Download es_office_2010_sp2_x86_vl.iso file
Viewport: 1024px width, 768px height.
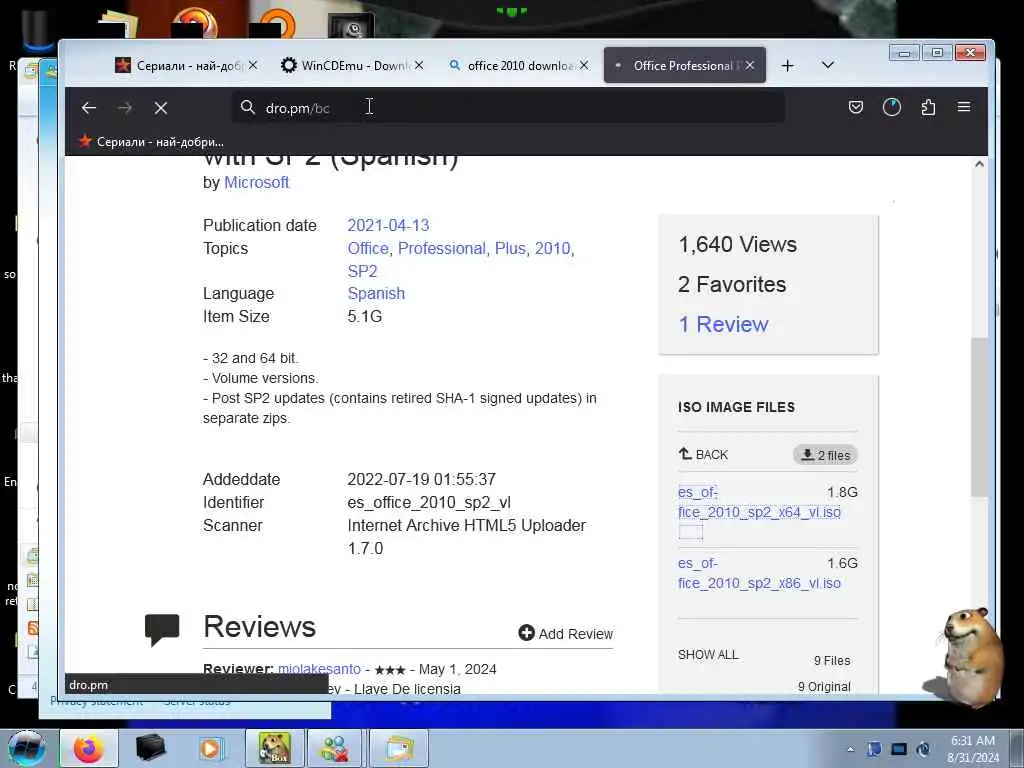click(x=760, y=573)
